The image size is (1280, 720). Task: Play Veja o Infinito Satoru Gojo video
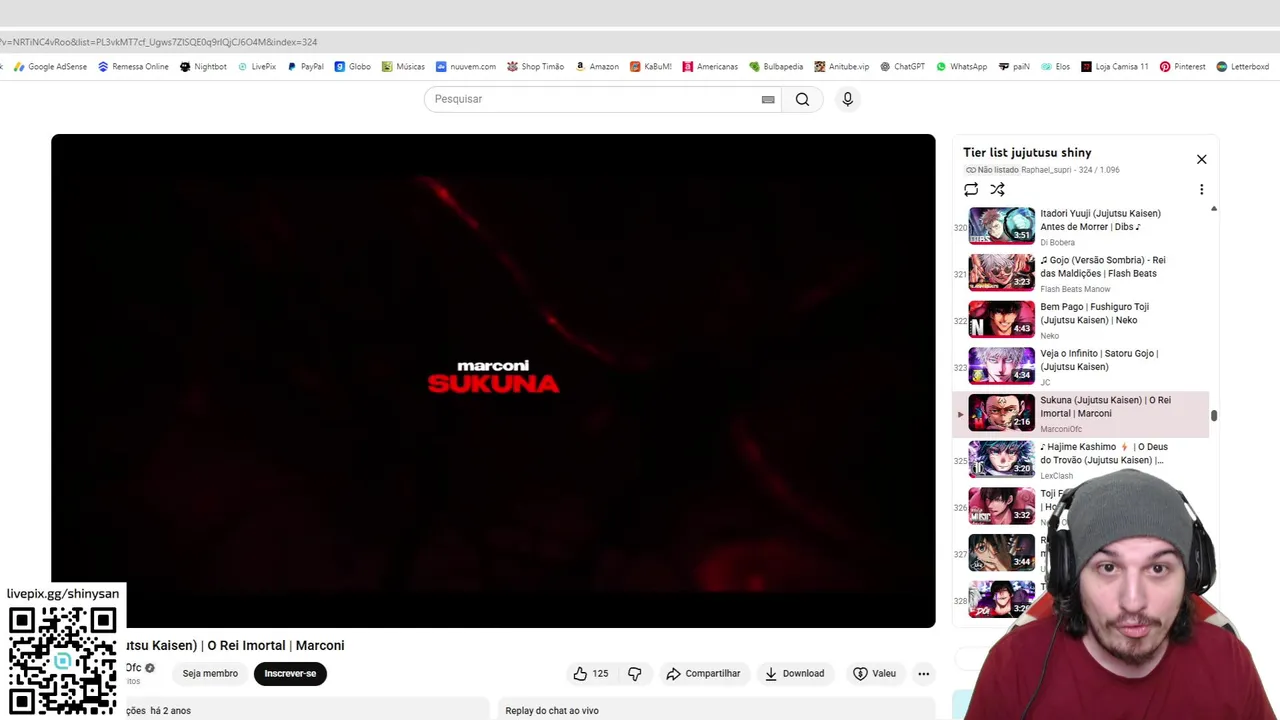[1081, 367]
